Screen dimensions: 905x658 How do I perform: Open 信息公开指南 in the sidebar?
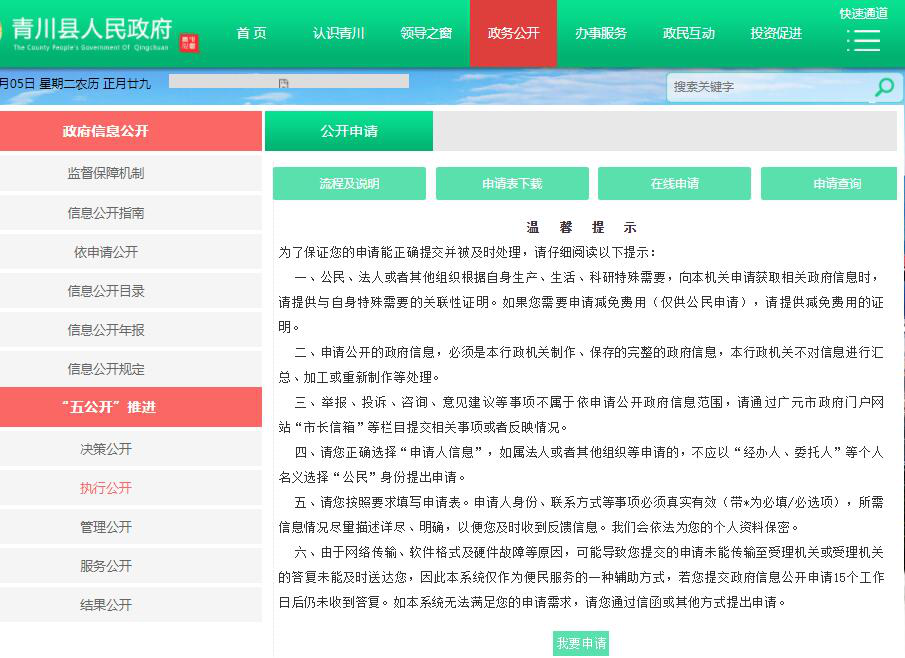[x=106, y=213]
